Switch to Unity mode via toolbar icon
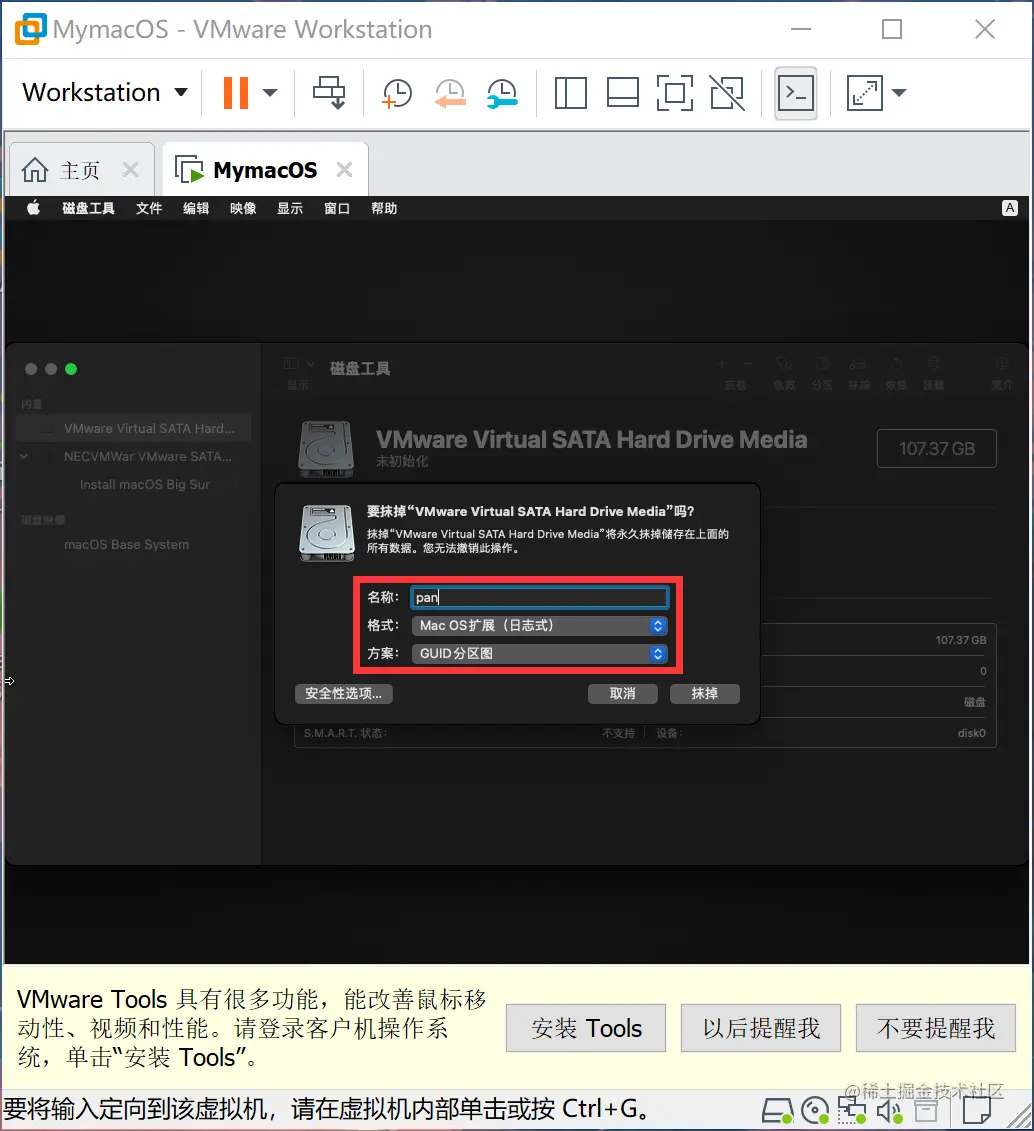The height and width of the screenshot is (1131, 1034). pos(727,93)
